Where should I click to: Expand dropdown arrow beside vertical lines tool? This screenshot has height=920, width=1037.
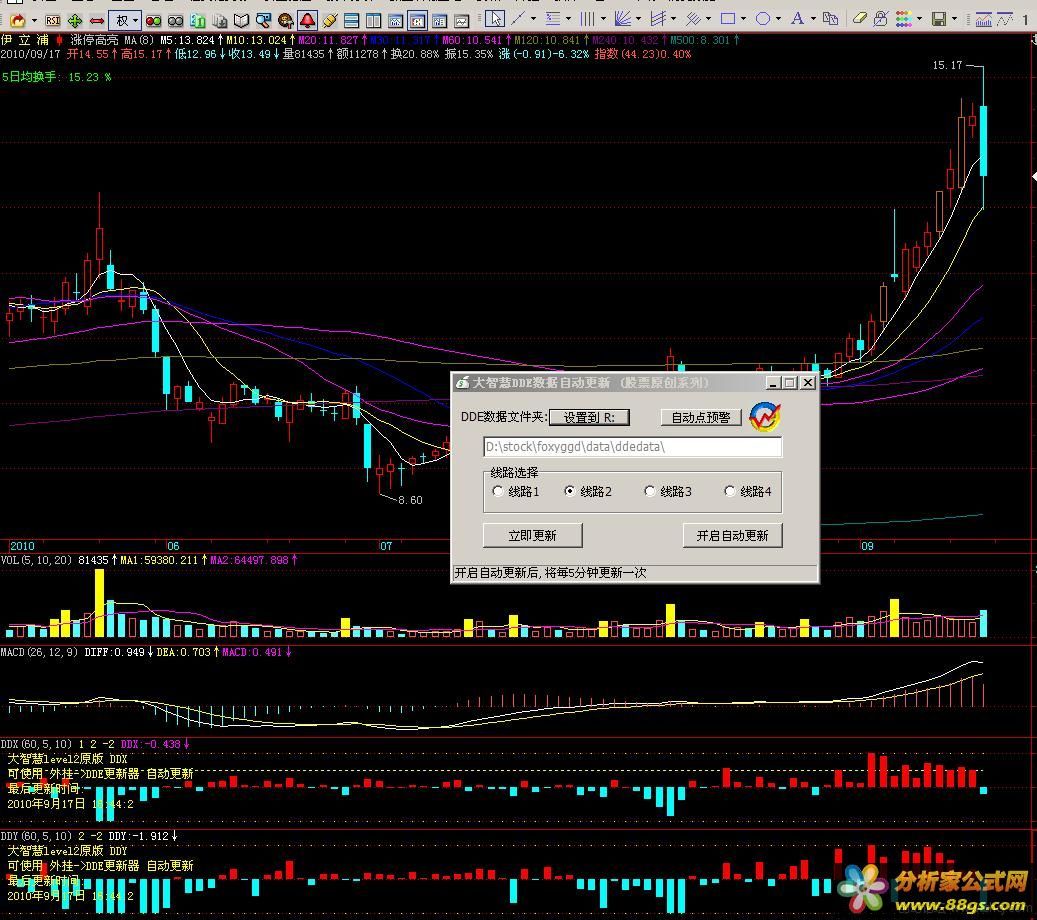click(x=603, y=19)
